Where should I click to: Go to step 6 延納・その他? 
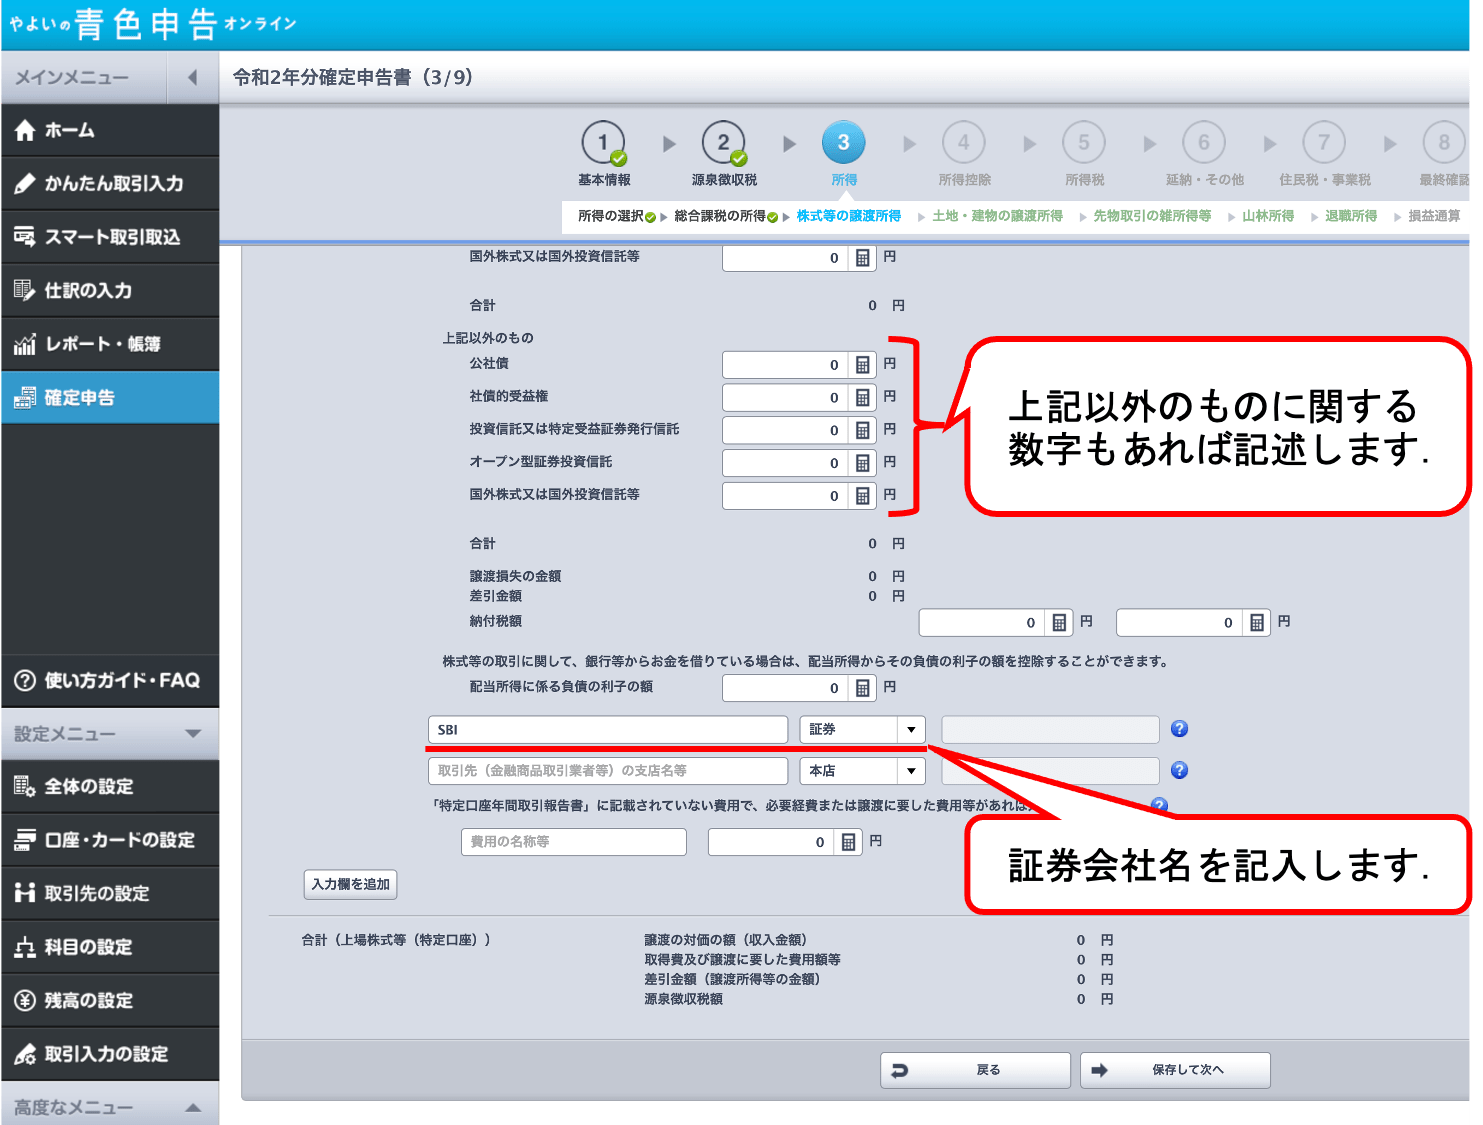point(1204,154)
